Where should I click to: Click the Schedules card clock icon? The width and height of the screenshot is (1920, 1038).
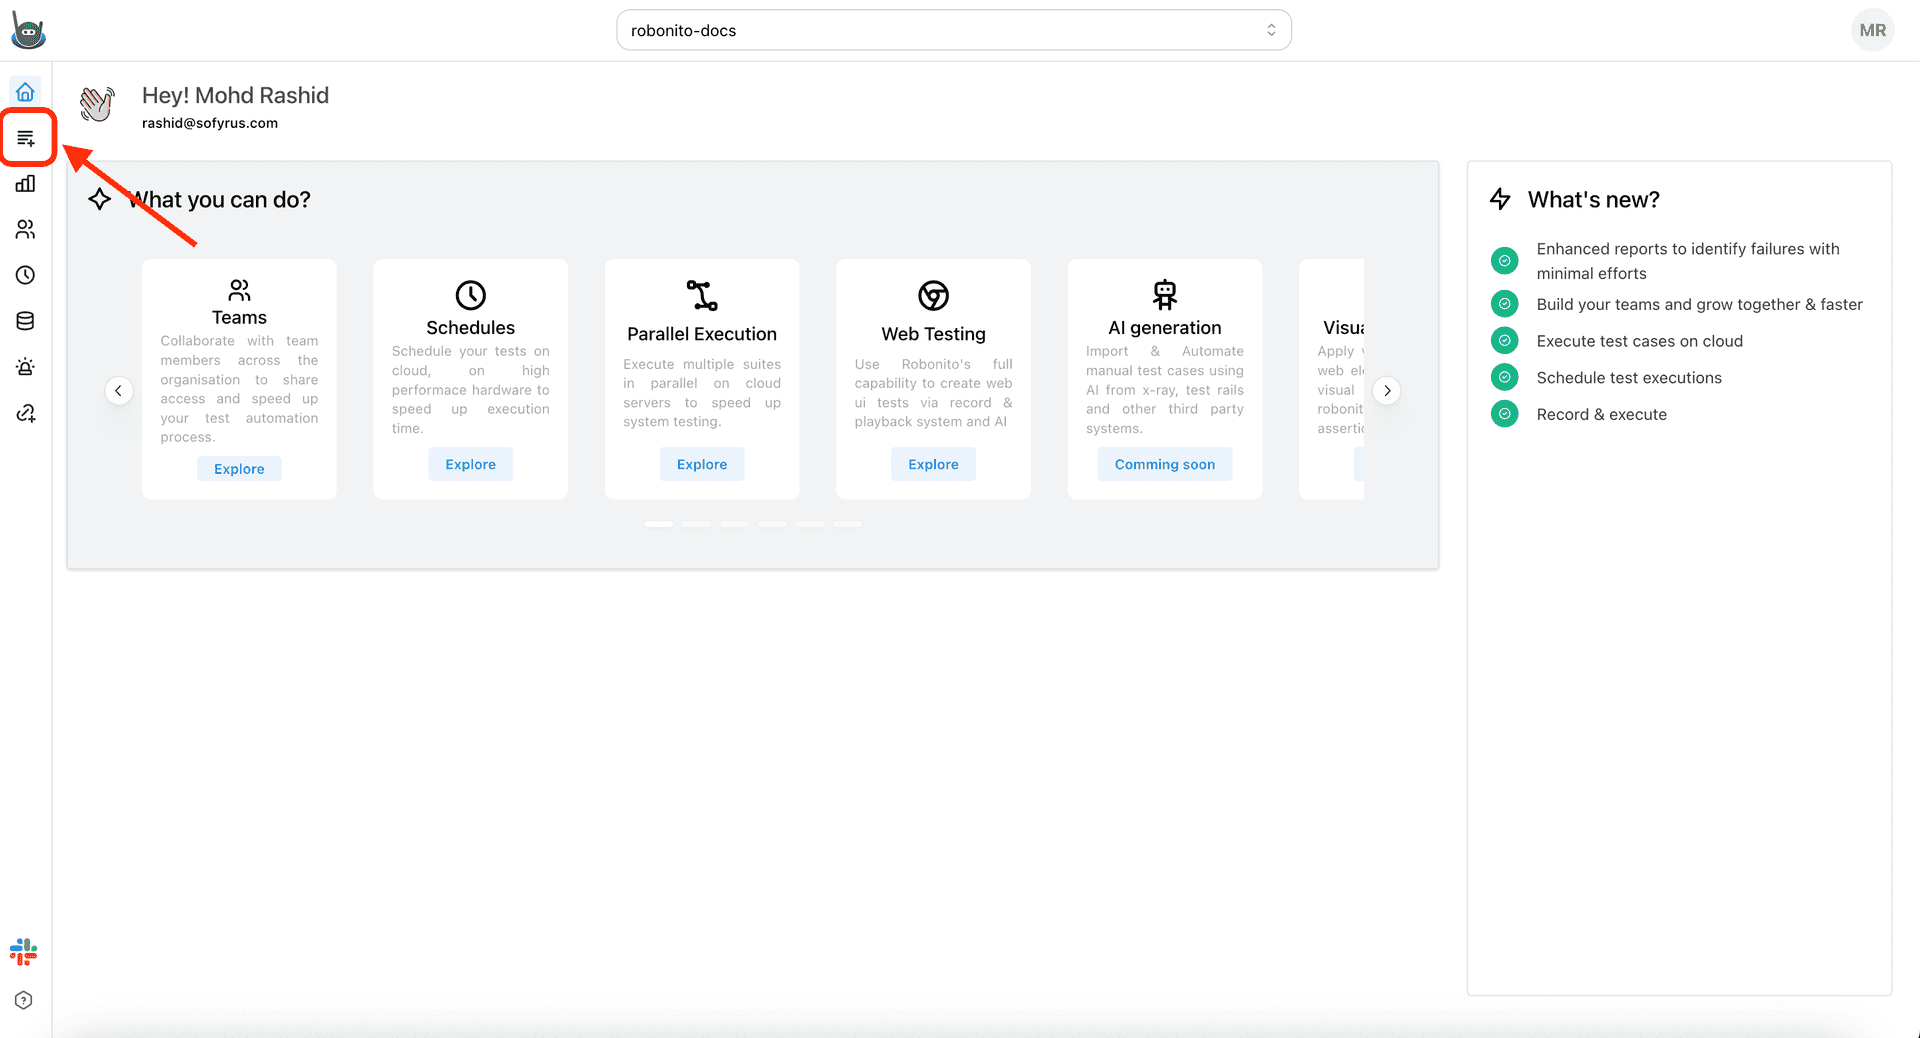(470, 295)
